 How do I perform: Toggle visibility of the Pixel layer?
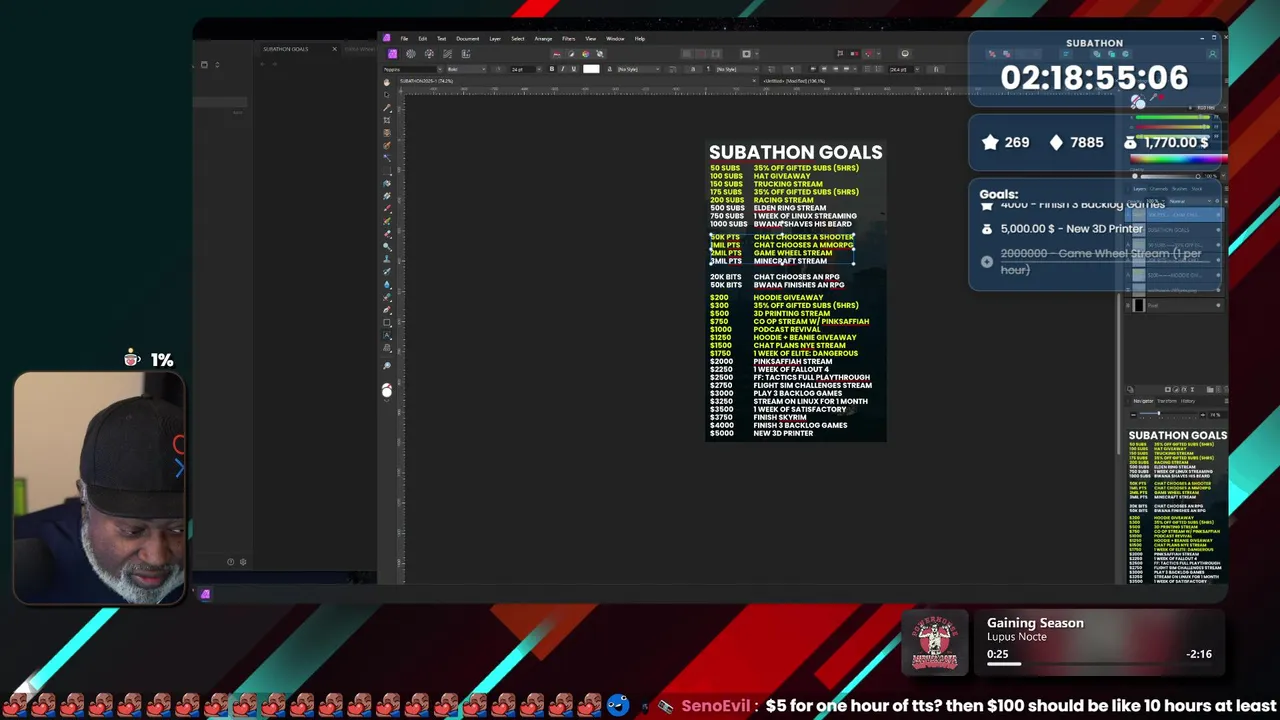coord(1218,305)
